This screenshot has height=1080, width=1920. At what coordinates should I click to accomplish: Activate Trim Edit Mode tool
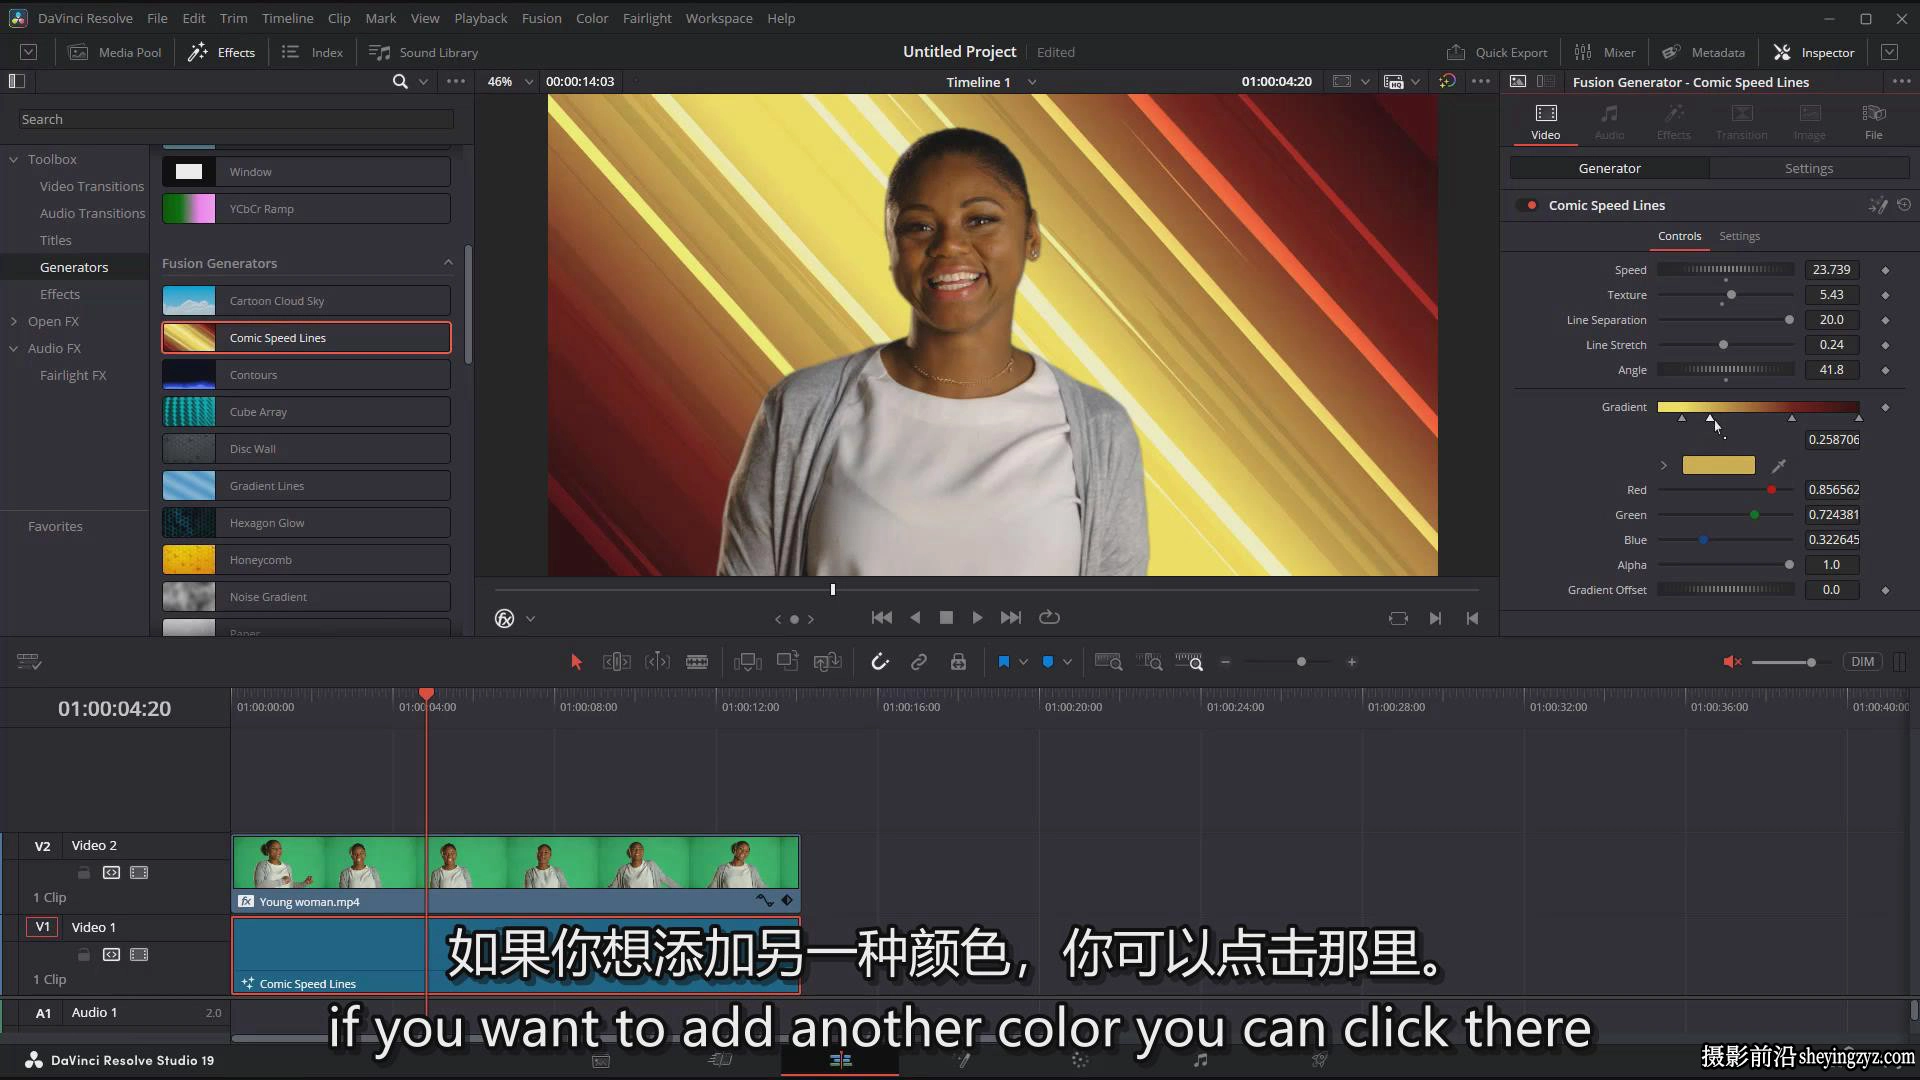click(x=616, y=662)
